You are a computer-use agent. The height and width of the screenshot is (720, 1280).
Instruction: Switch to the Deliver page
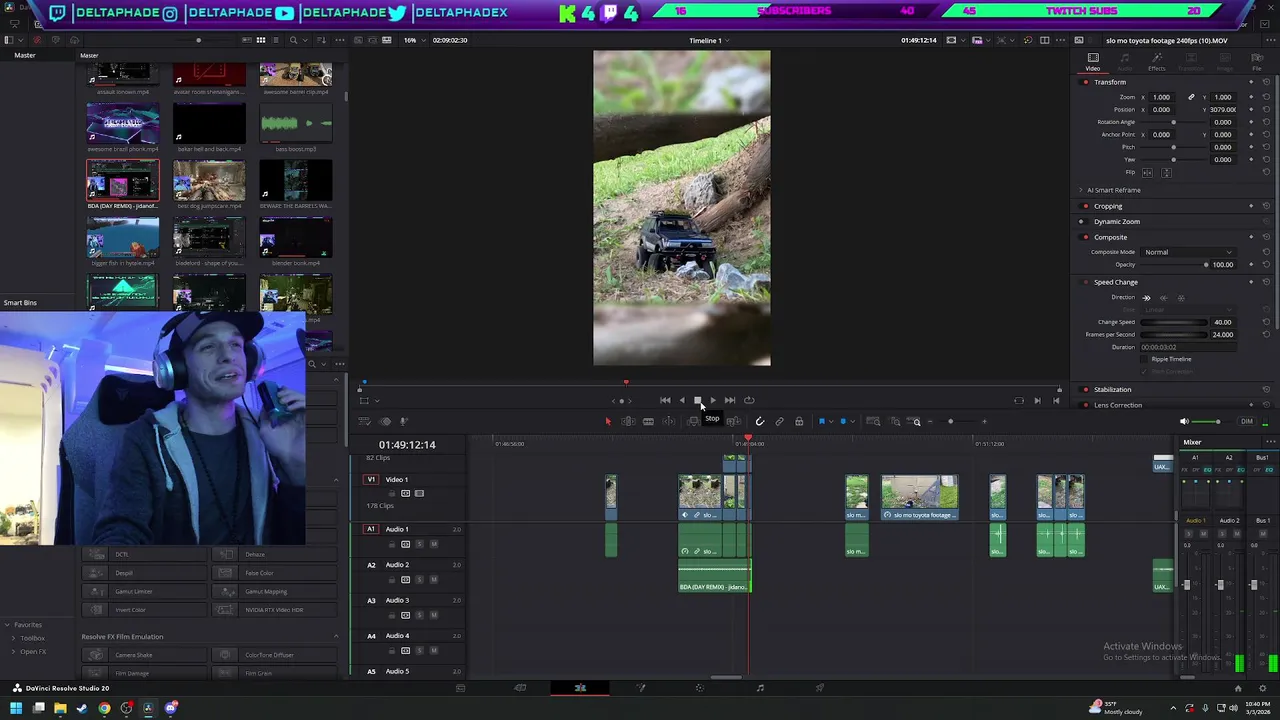tap(820, 688)
